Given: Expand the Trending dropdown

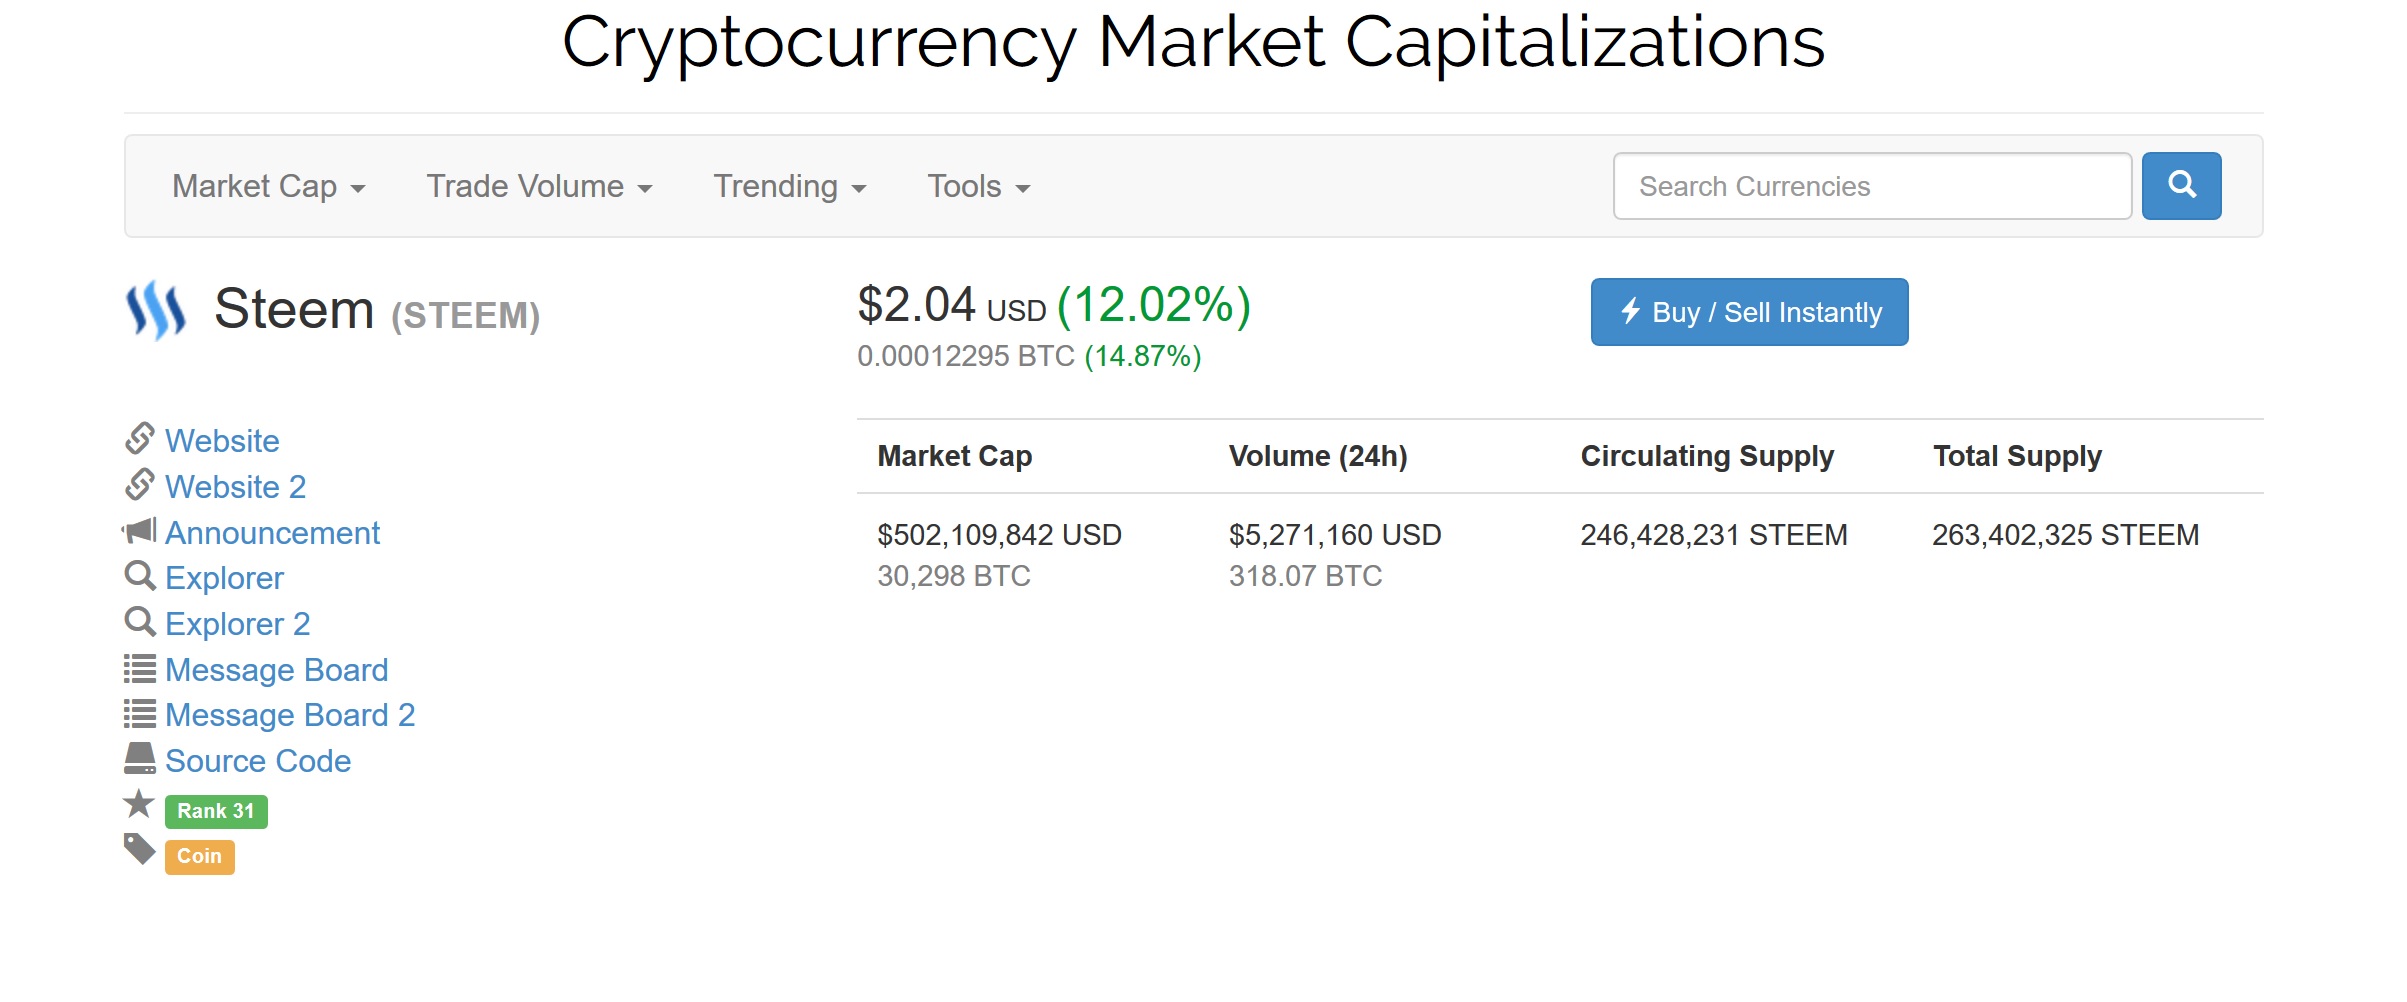Looking at the screenshot, I should click(789, 187).
